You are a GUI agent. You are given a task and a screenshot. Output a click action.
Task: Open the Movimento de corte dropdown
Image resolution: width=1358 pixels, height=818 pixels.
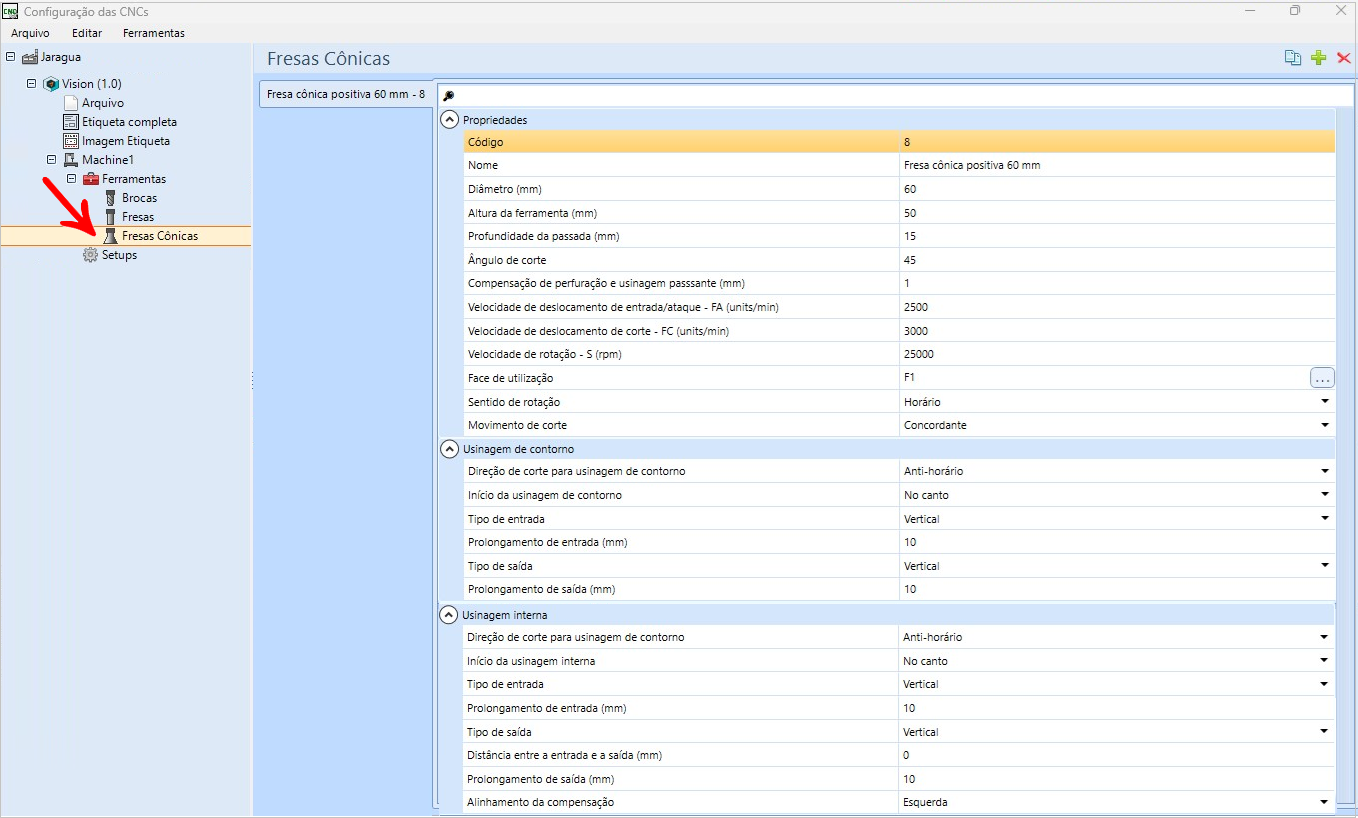[x=1324, y=425]
